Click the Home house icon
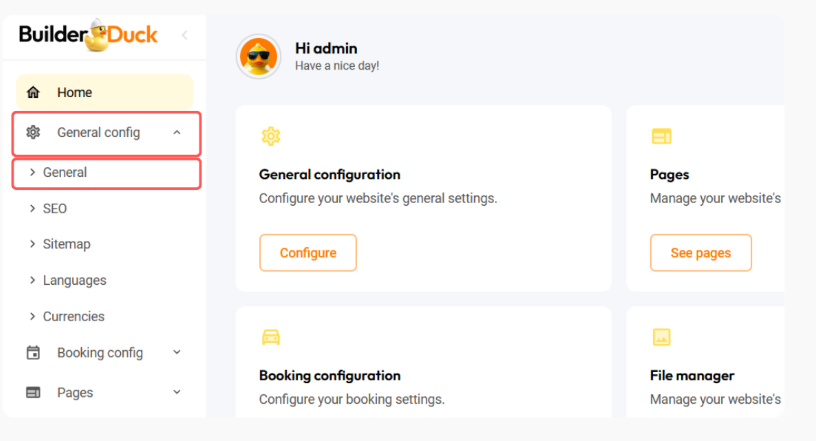The image size is (816, 441). tap(33, 93)
